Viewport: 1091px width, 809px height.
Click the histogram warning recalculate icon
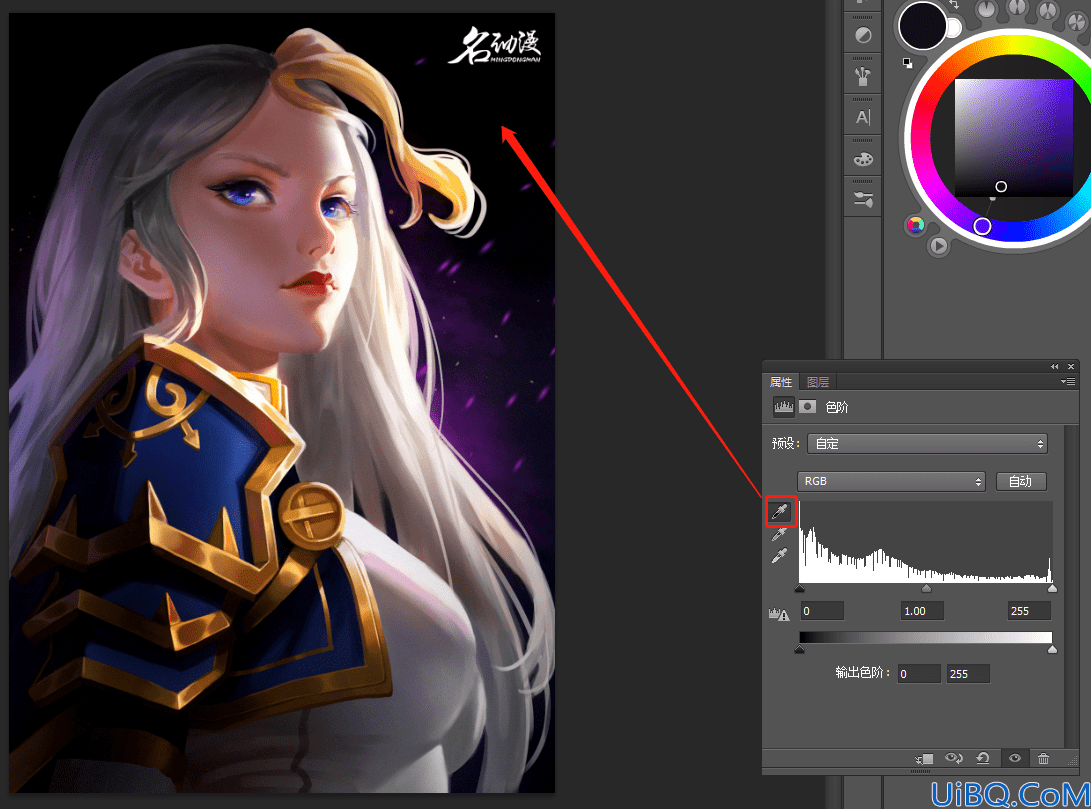(779, 614)
